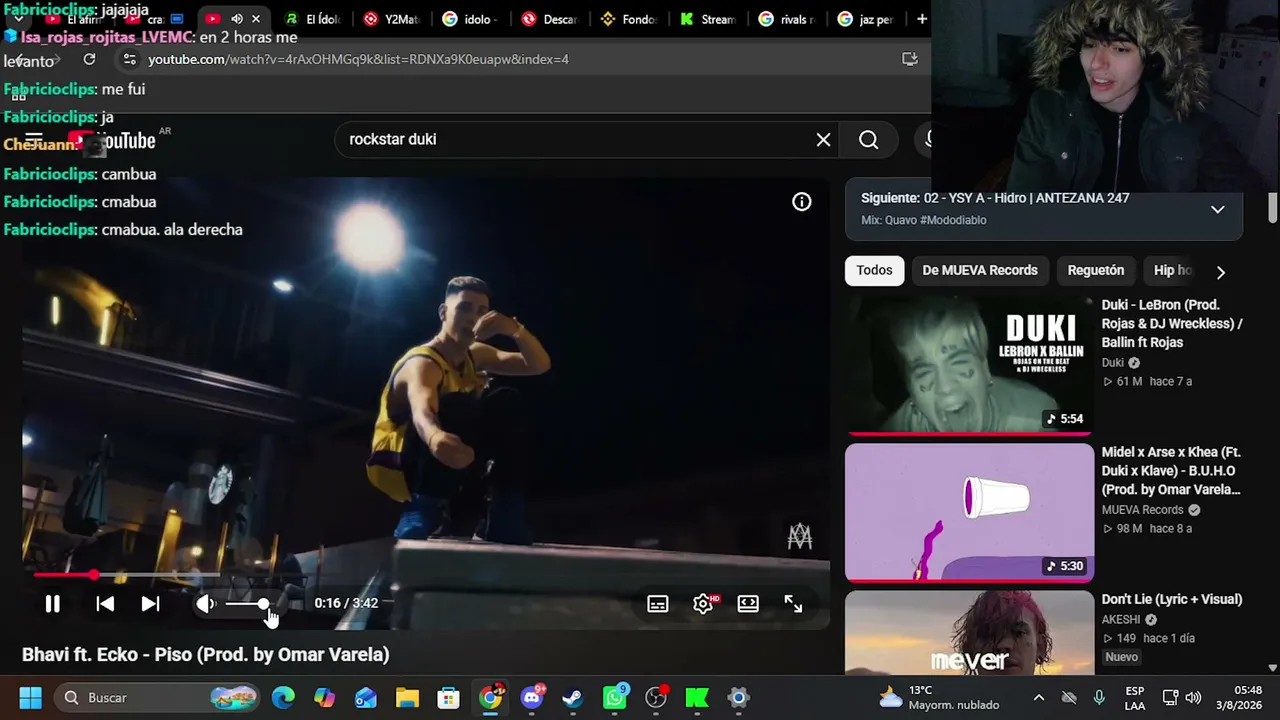Image resolution: width=1280 pixels, height=720 pixels.
Task: Go to the previous video in the player
Action: pyautogui.click(x=105, y=604)
